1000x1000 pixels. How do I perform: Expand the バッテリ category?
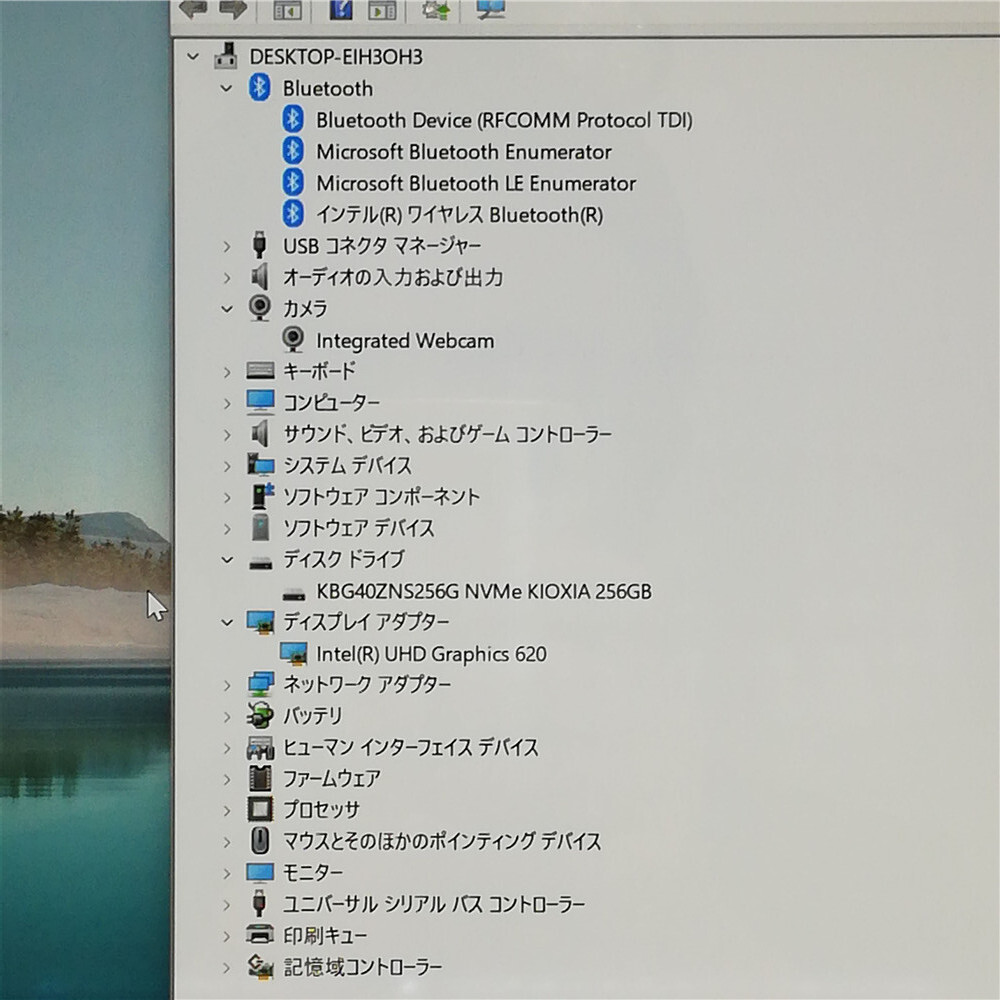click(226, 717)
